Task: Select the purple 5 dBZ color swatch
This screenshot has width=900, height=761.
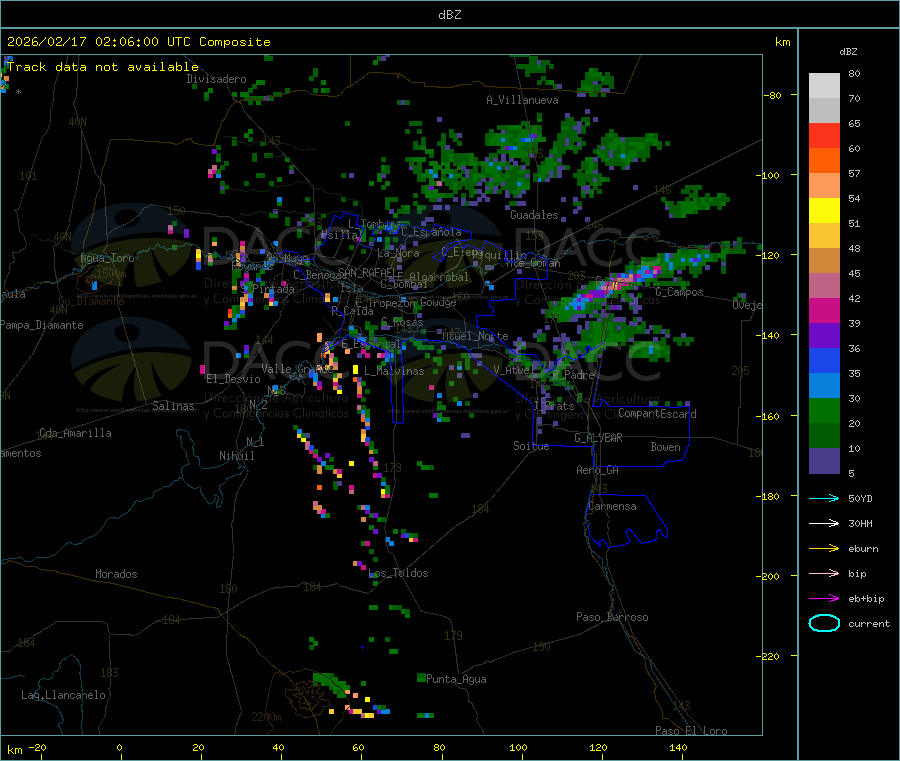Action: 824,461
